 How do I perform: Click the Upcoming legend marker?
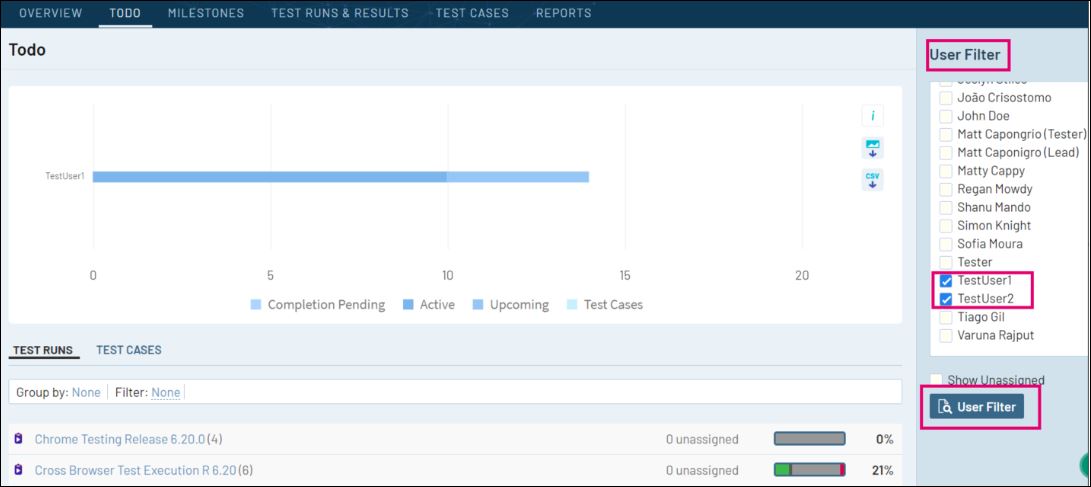pos(478,305)
